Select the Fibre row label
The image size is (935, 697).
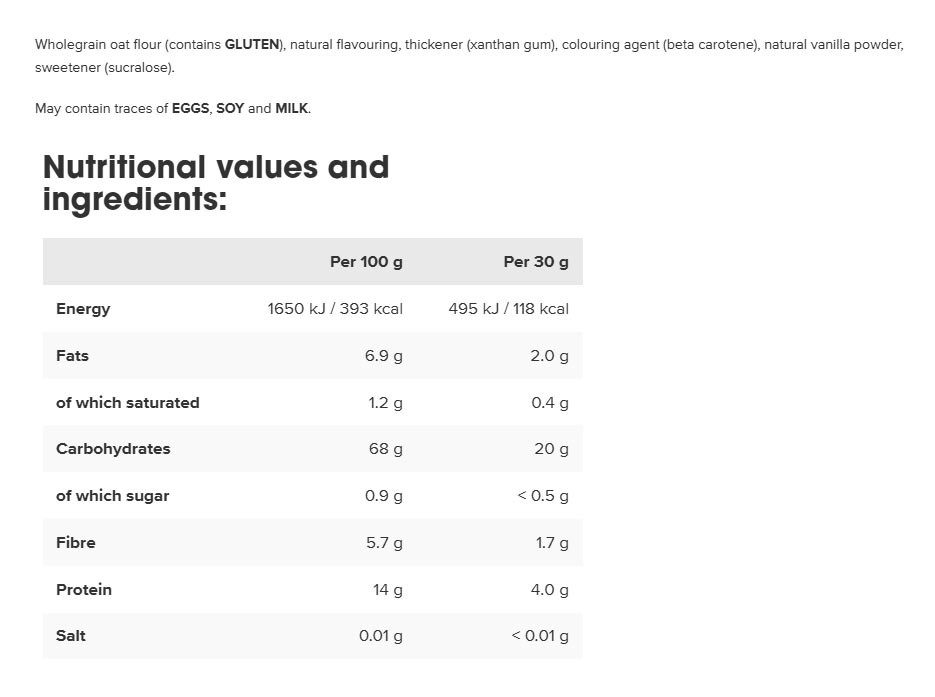point(76,543)
